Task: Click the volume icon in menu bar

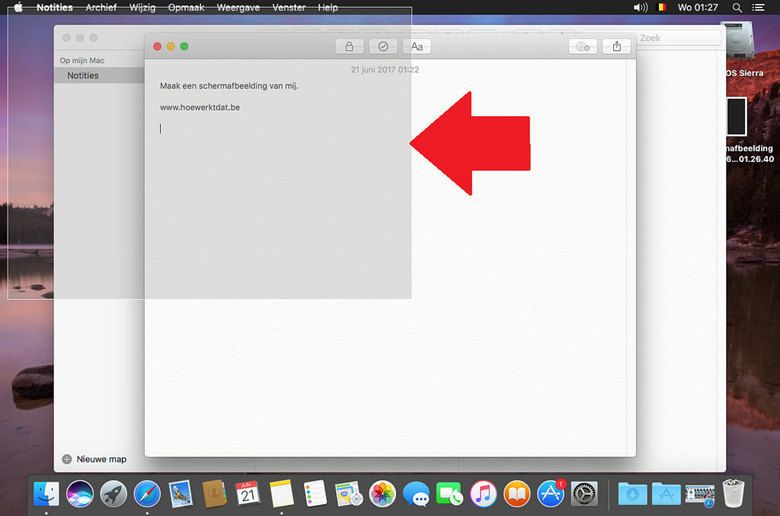Action: [640, 7]
